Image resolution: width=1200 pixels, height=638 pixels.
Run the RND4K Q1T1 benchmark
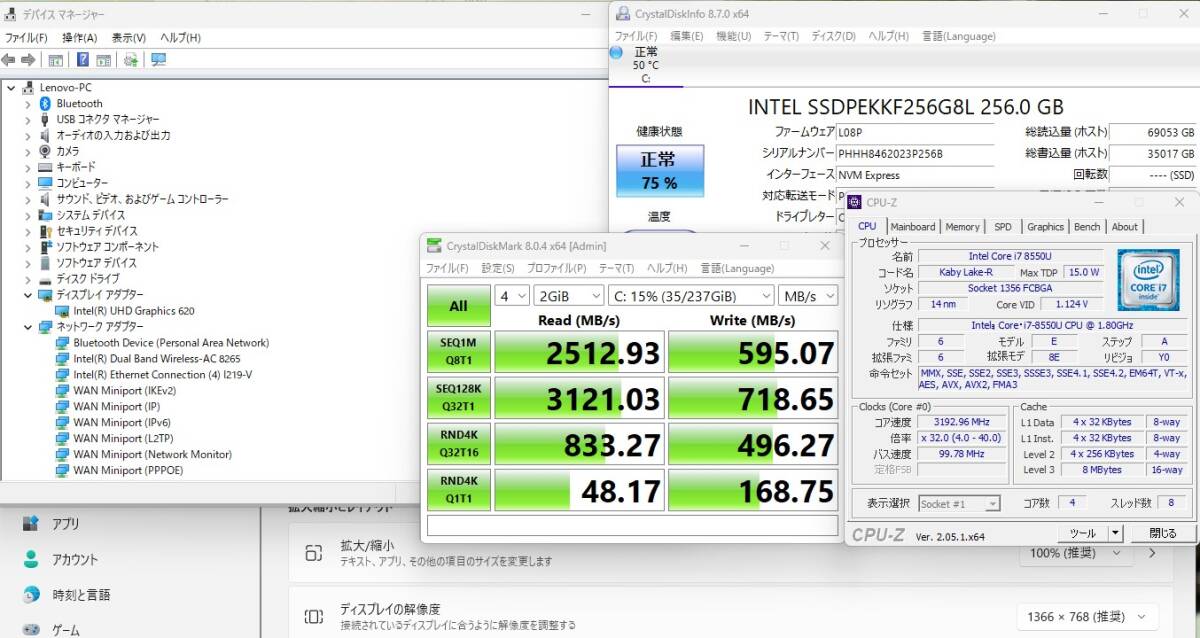coord(458,489)
